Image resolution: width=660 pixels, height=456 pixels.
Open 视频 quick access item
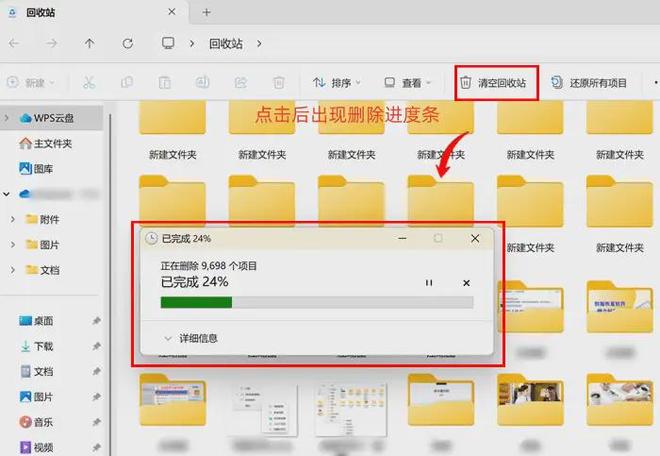[x=36, y=447]
